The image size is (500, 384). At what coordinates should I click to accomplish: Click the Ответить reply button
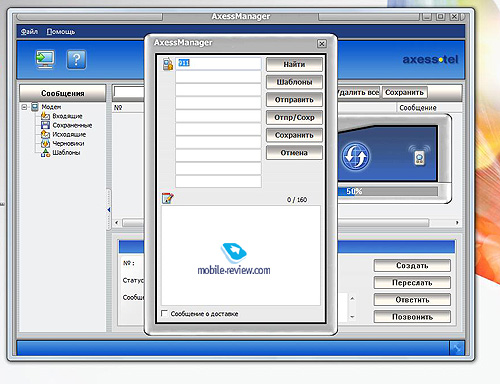(x=412, y=300)
